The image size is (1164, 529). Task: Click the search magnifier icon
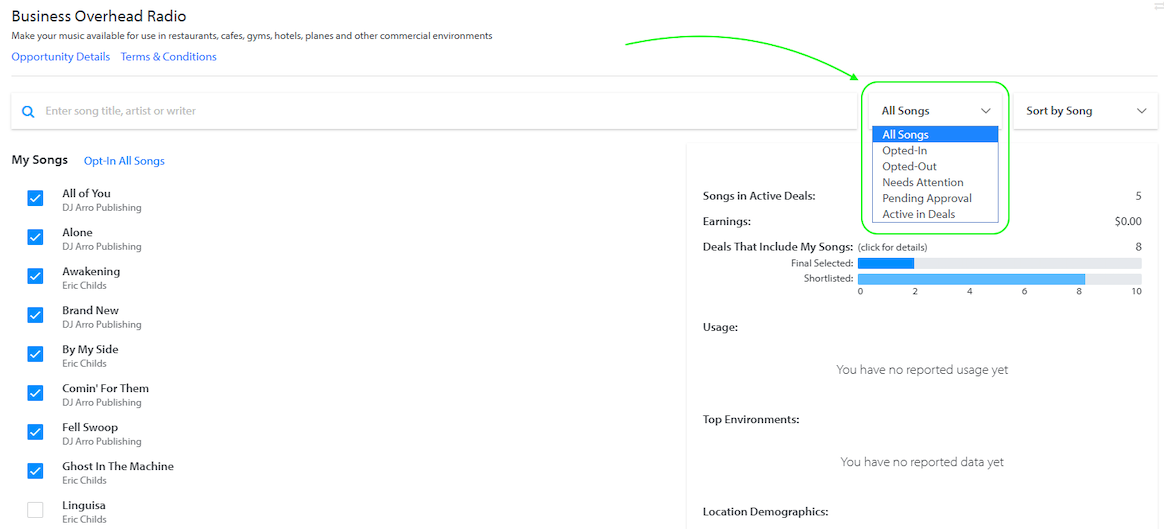pyautogui.click(x=28, y=111)
